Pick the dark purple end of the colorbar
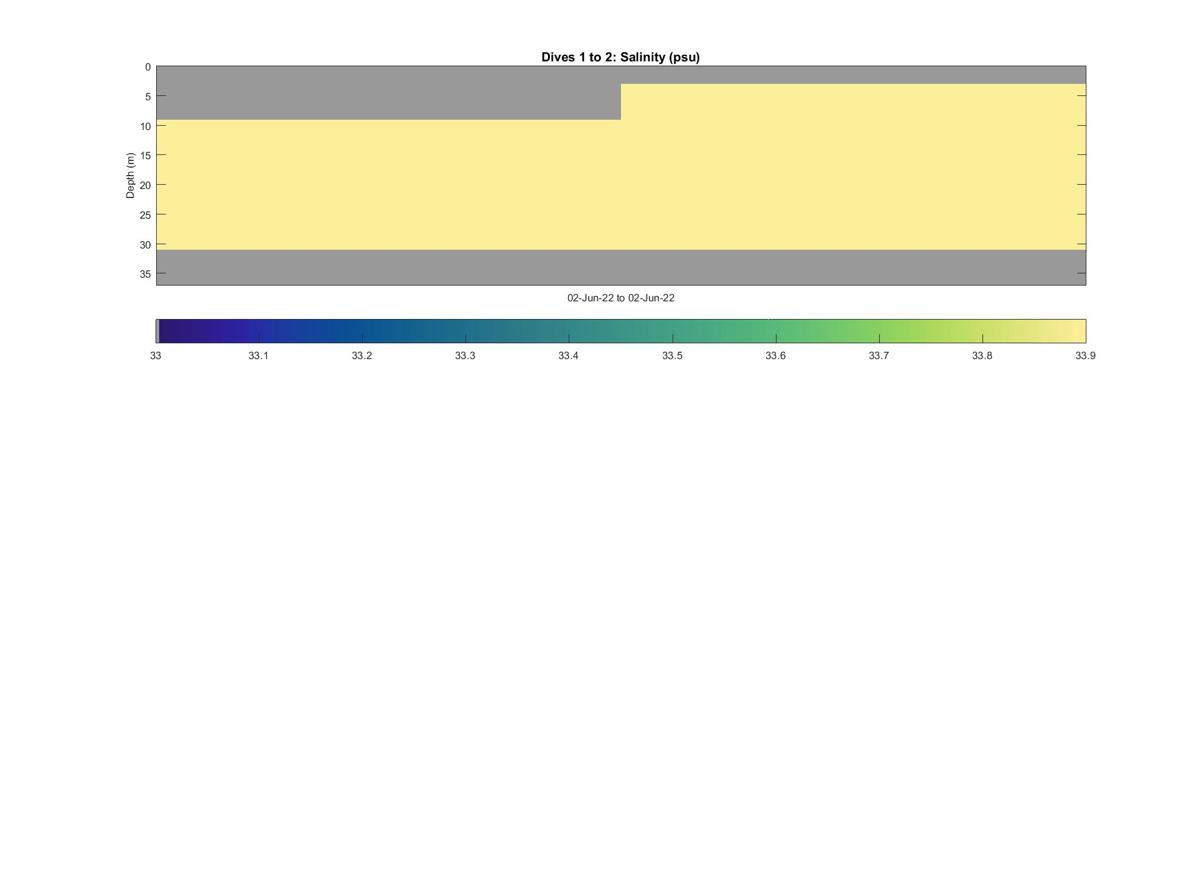Image resolution: width=1200 pixels, height=885 pixels. pos(172,331)
